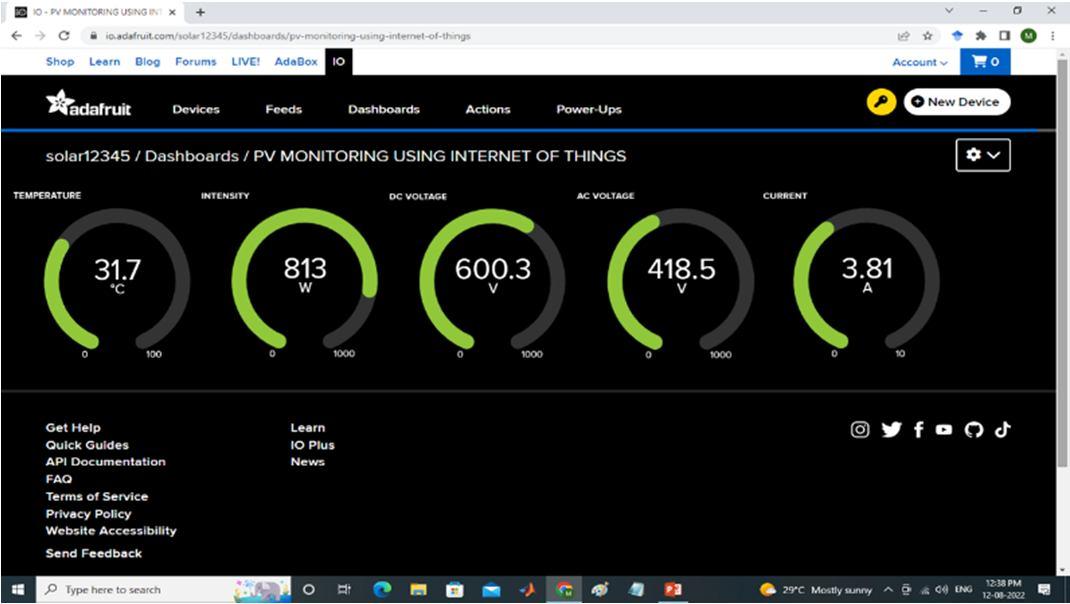The image size is (1070, 604).
Task: Click the Adafruit logo
Action: (89, 103)
